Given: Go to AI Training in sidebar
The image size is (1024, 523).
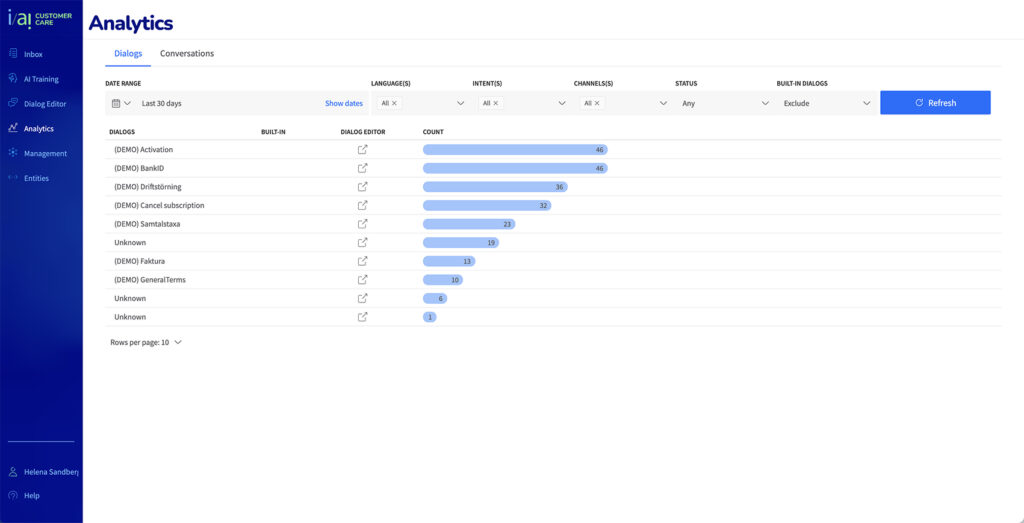Looking at the screenshot, I should (x=41, y=79).
